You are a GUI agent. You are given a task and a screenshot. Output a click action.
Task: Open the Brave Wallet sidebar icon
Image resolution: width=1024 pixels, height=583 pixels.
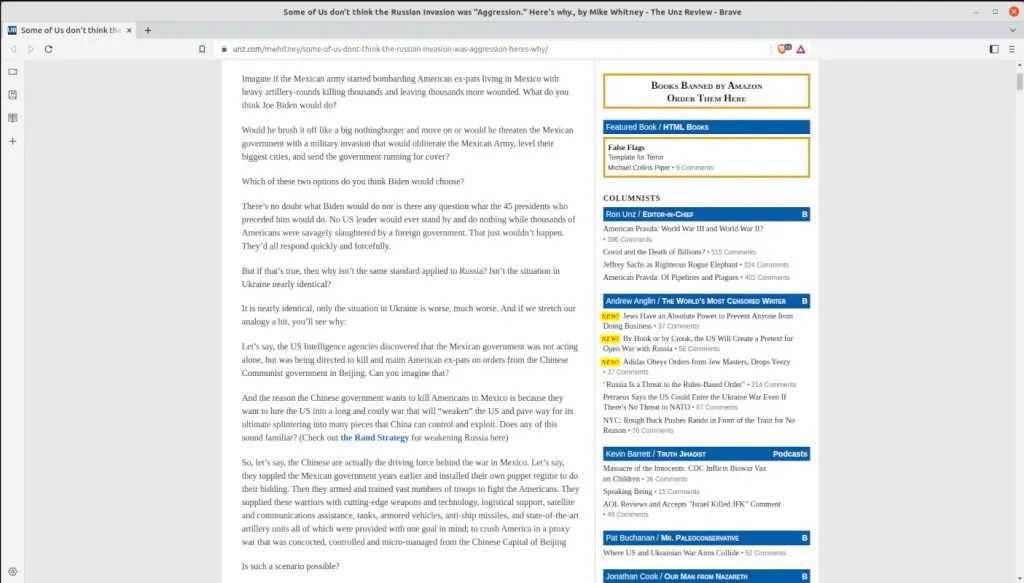click(12, 95)
